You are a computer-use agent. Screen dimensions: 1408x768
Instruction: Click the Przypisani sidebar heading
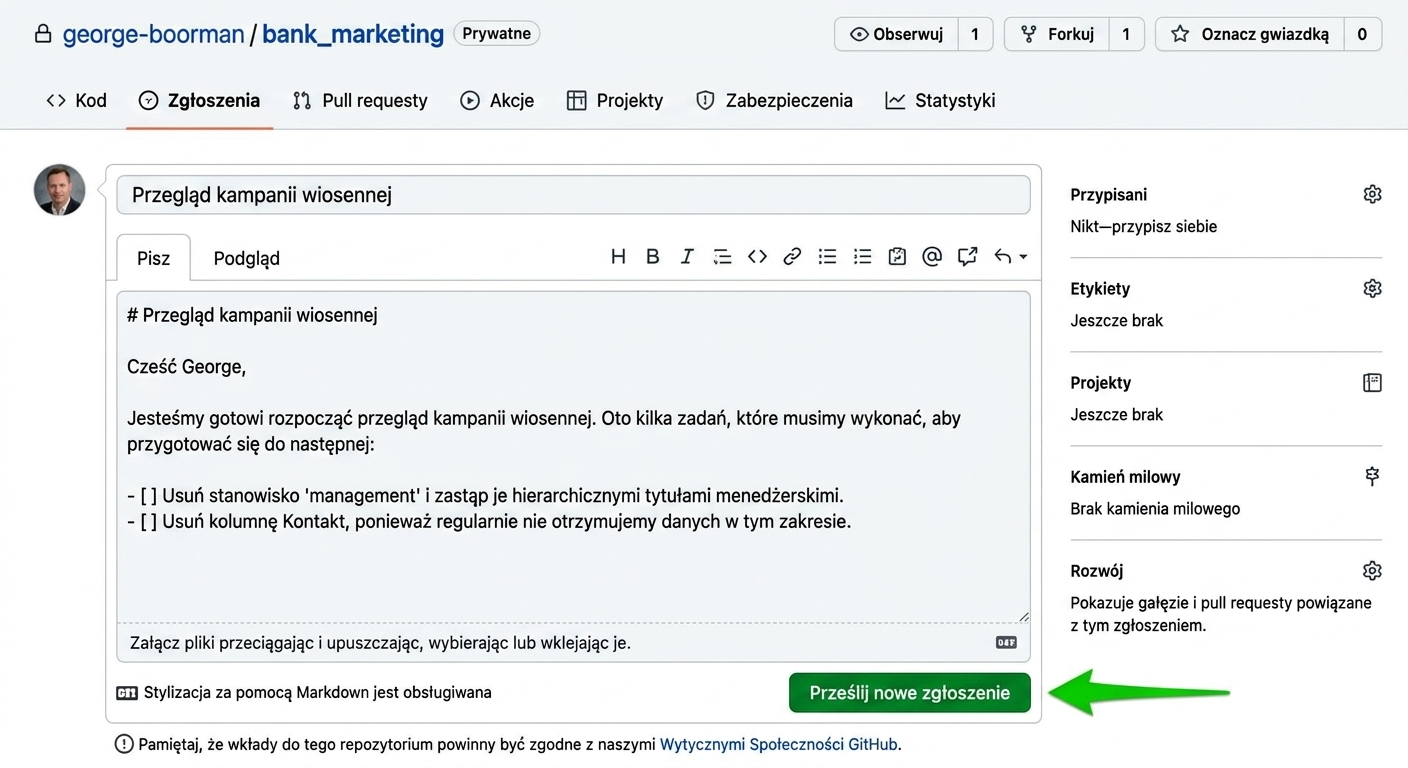click(x=1109, y=195)
